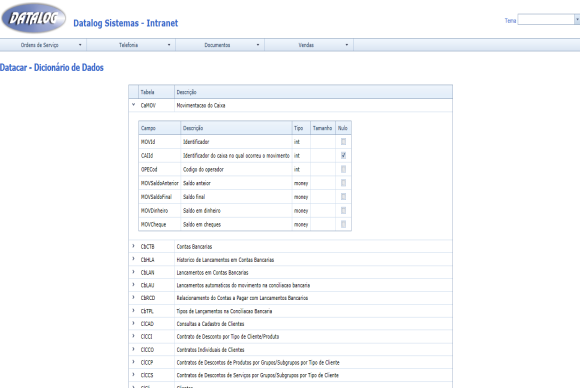Select the 'Saldo final' description cell
Viewport: 580px width, 388px height.
[x=236, y=196]
